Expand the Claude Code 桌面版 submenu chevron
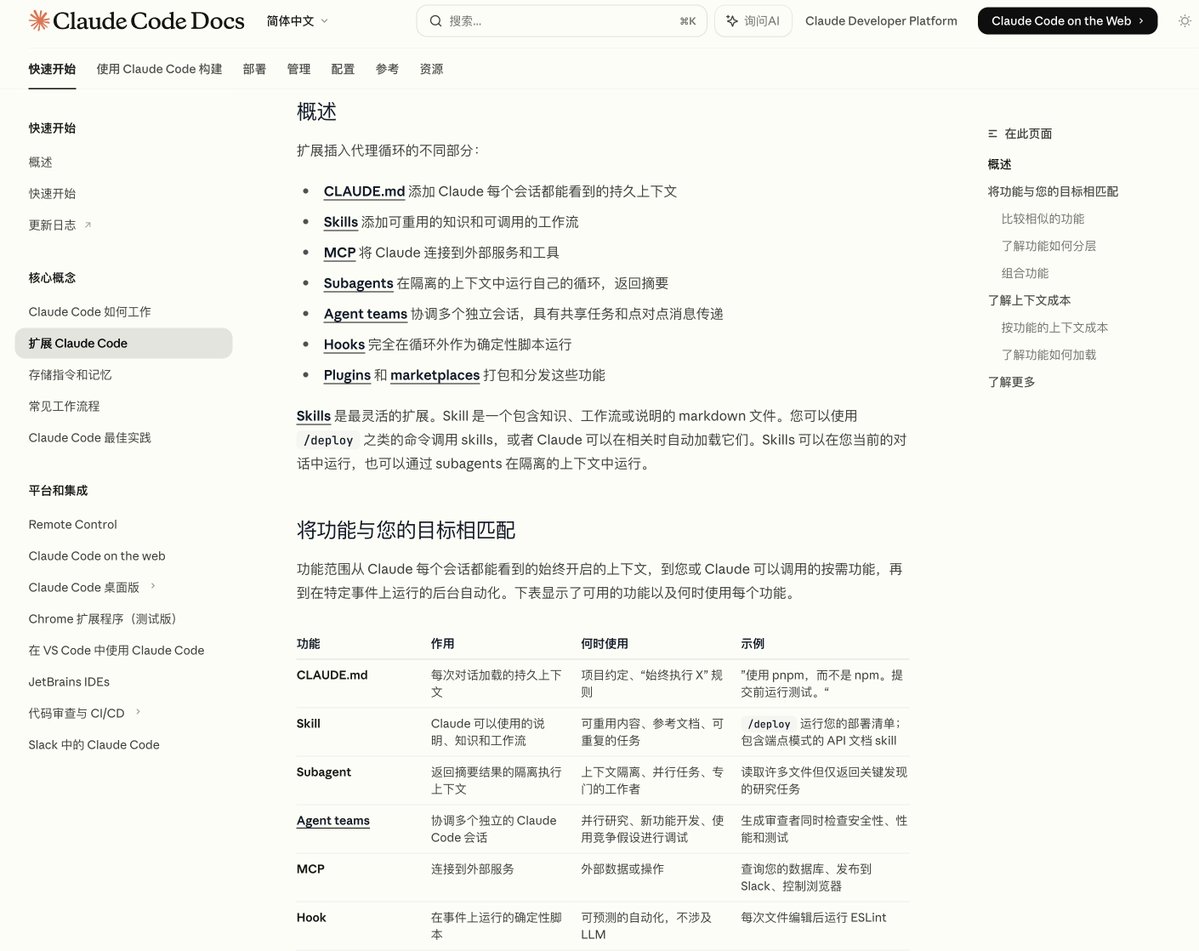The image size is (1199, 951). pos(153,586)
